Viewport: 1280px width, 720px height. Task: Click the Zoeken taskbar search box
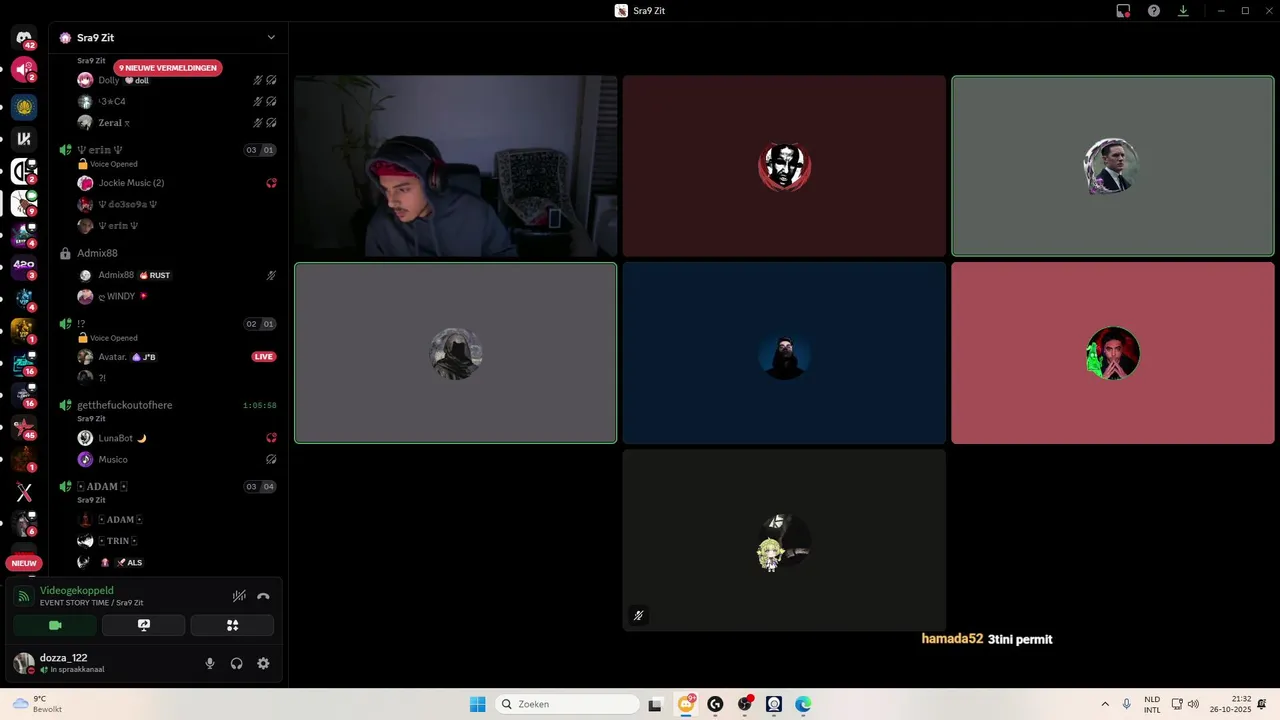568,704
